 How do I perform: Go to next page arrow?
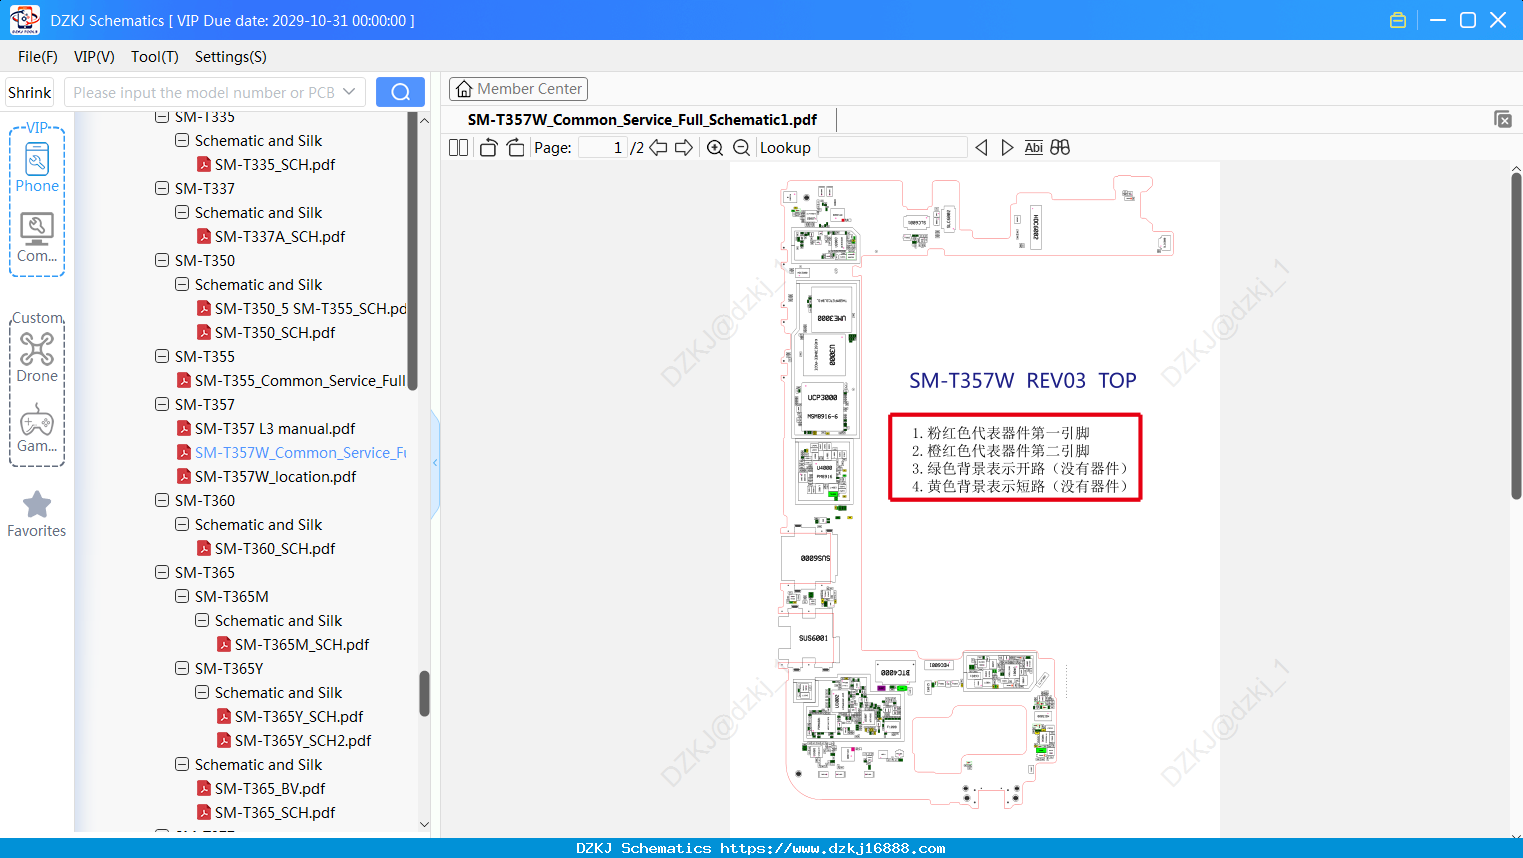(x=684, y=147)
